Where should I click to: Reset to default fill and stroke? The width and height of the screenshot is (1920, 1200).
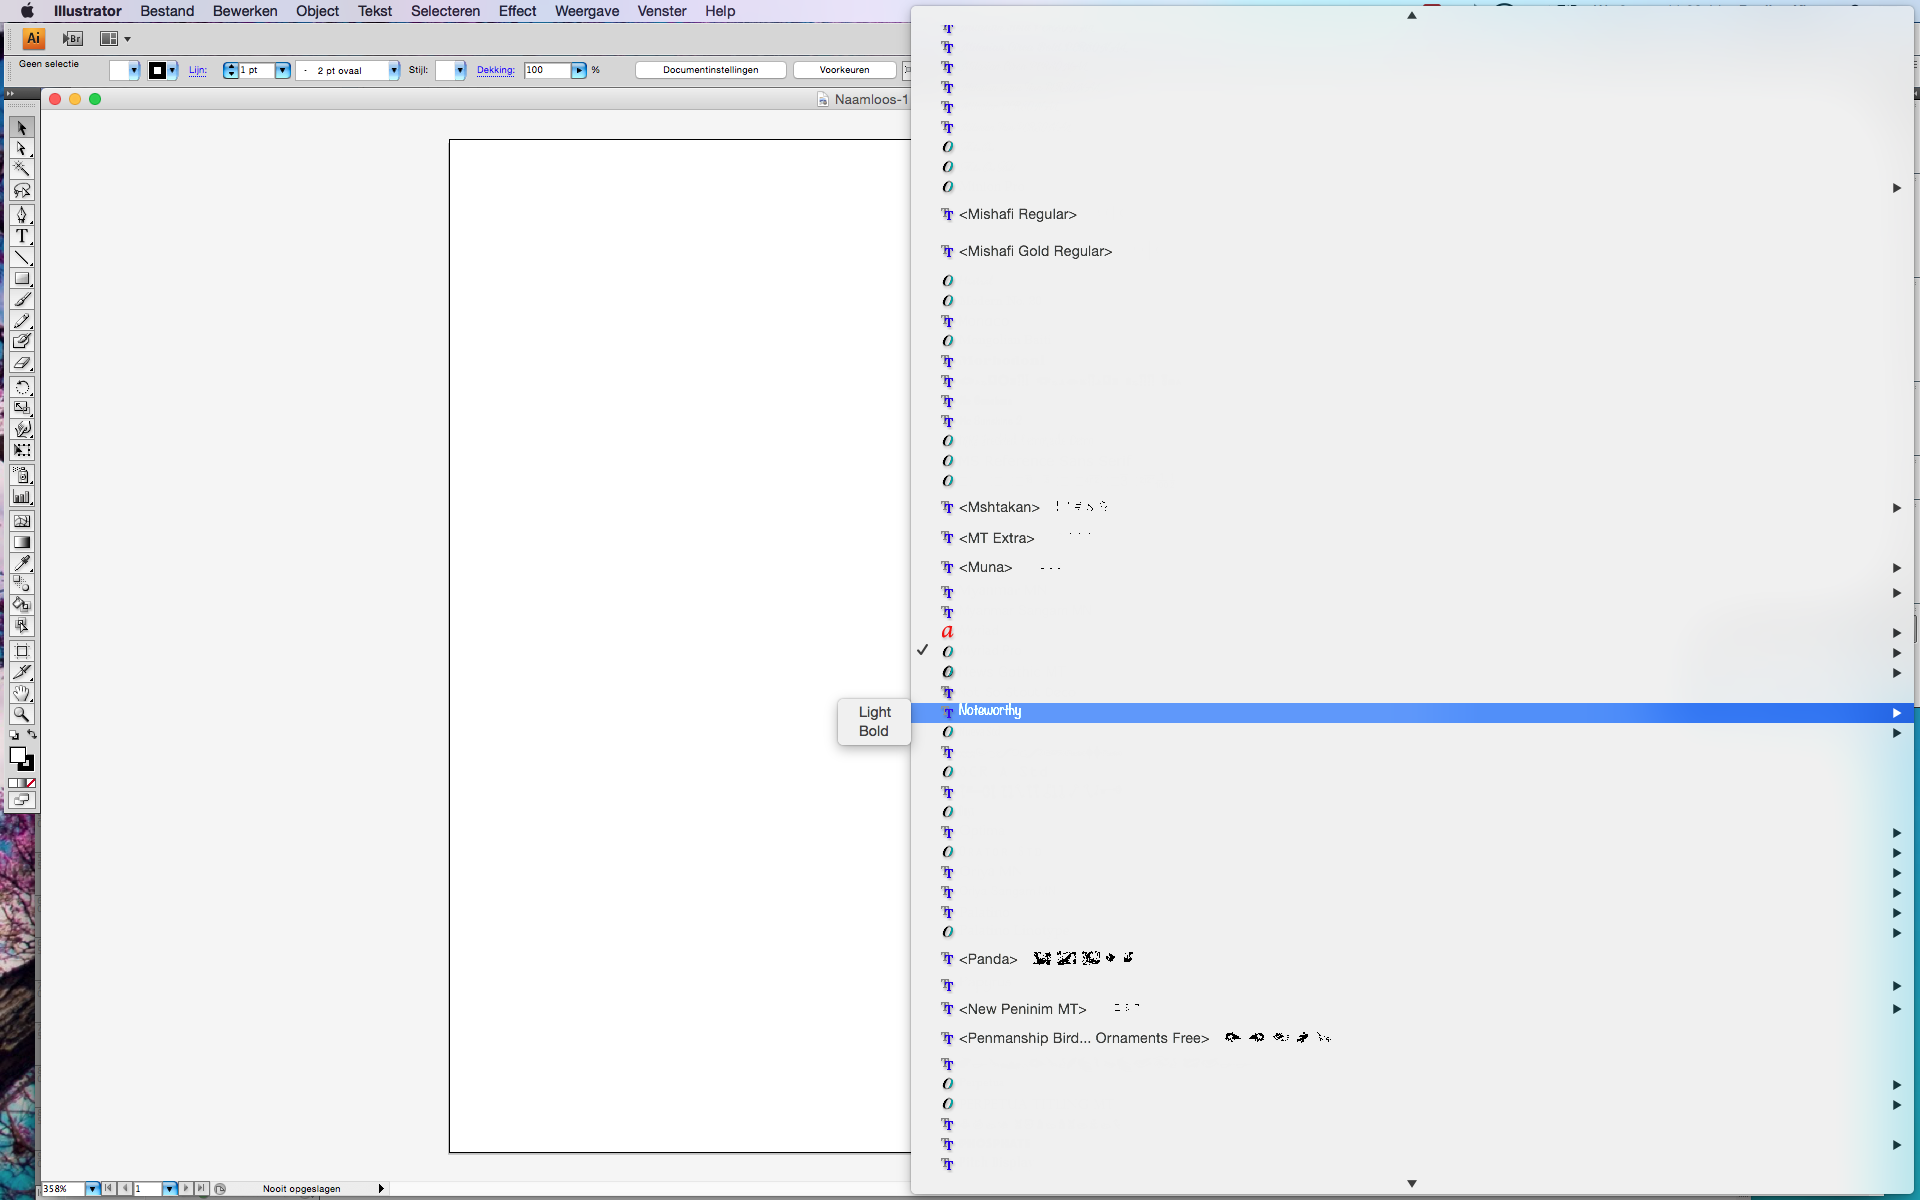(14, 736)
